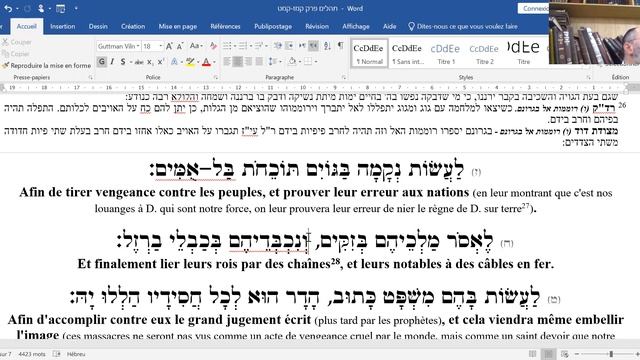Click the touch/mouse mode icon
The height and width of the screenshot is (360, 640).
click(41, 8)
